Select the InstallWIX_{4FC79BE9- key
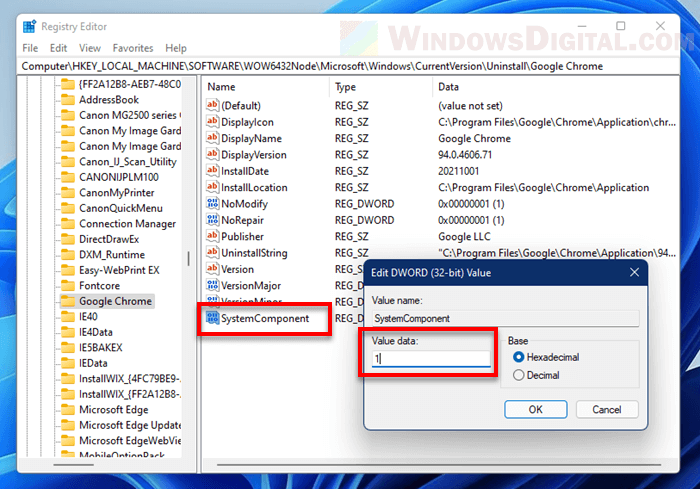The width and height of the screenshot is (700, 489). (x=129, y=379)
